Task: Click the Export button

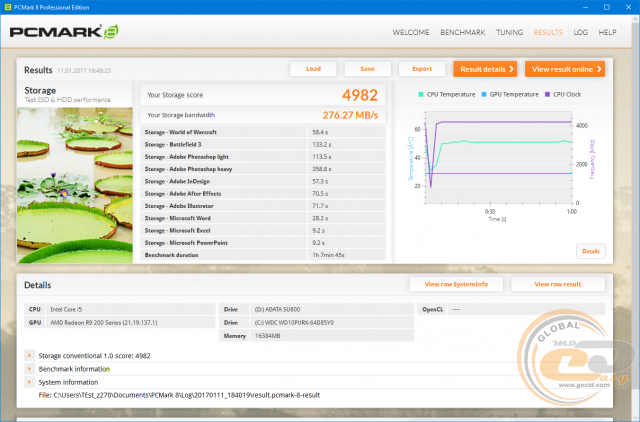Action: coord(422,69)
